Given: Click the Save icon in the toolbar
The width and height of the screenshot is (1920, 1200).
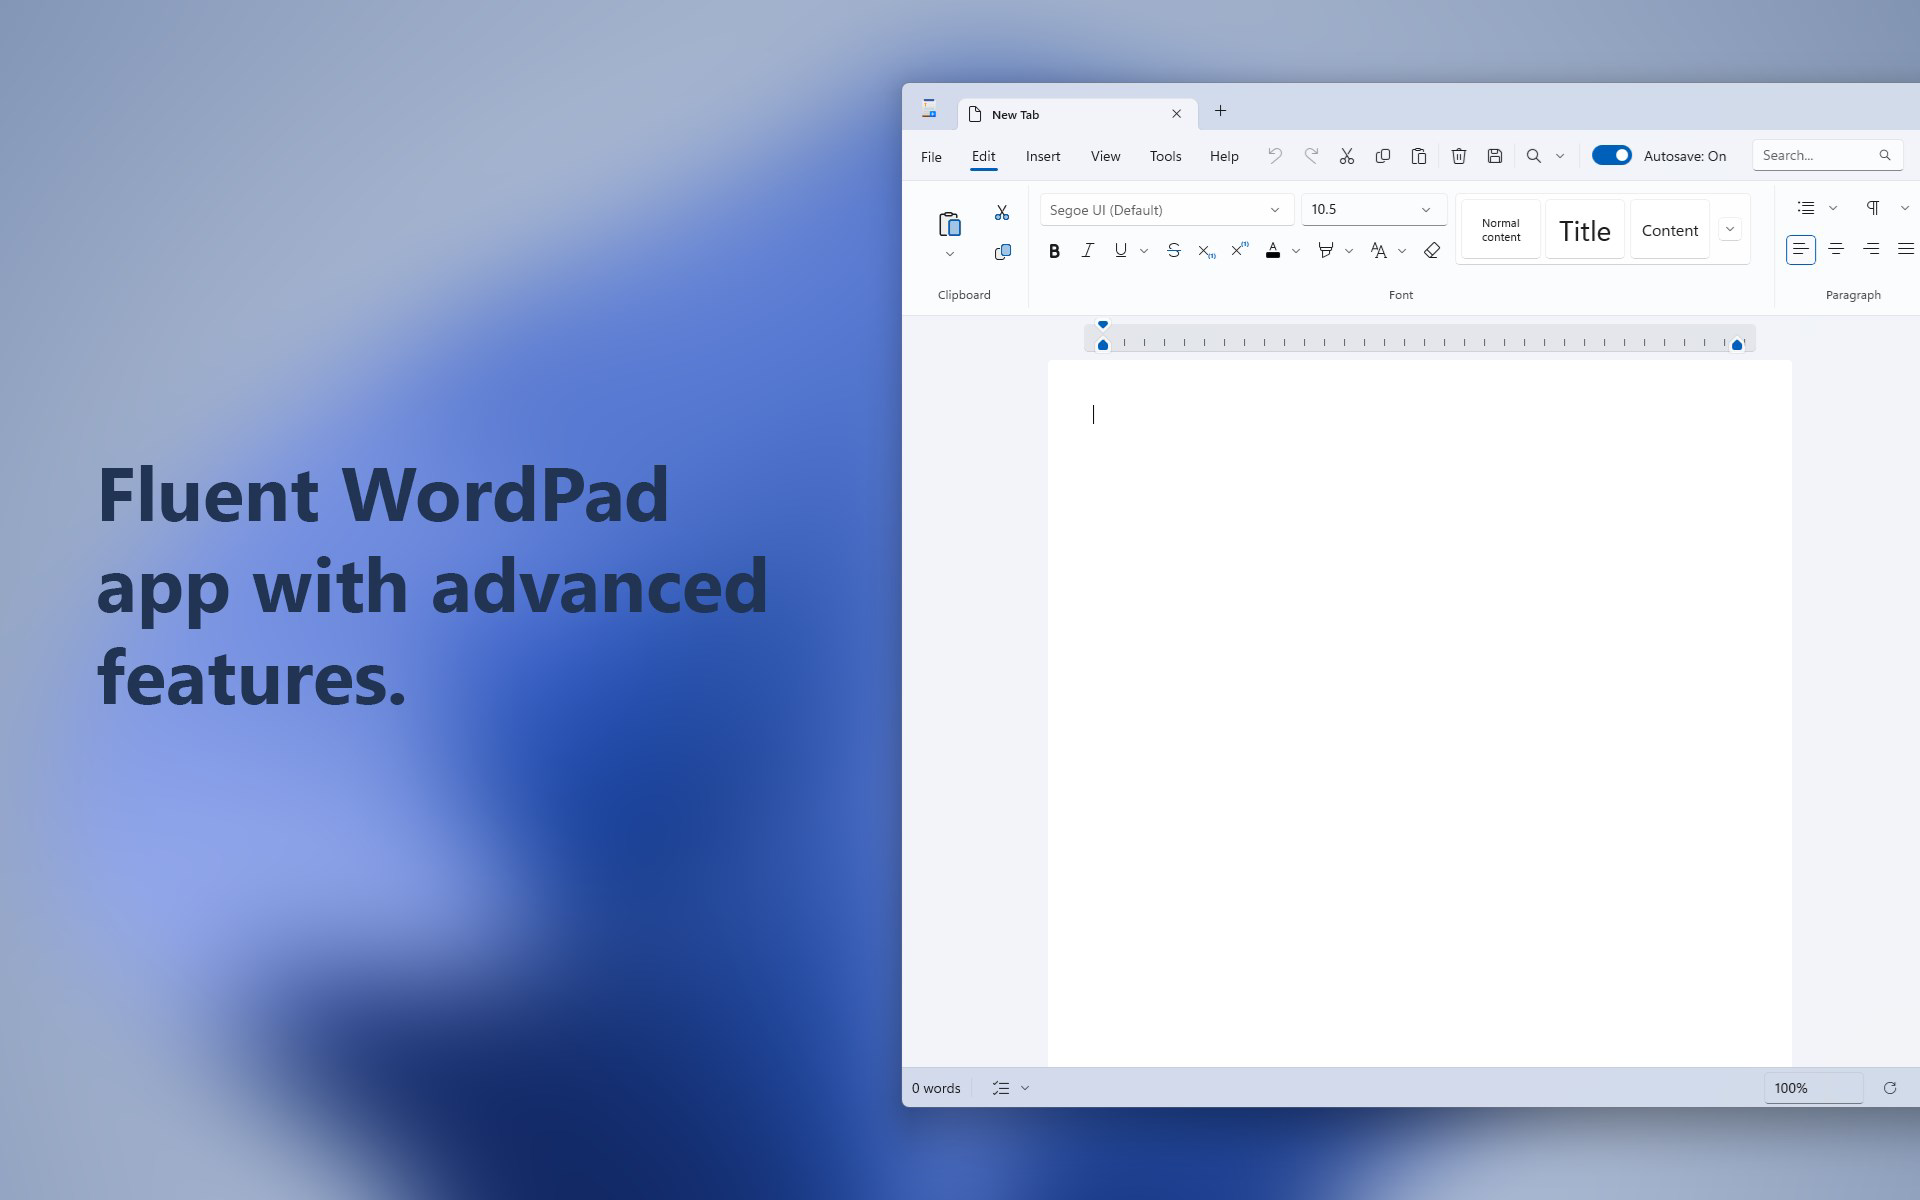Looking at the screenshot, I should tap(1495, 156).
